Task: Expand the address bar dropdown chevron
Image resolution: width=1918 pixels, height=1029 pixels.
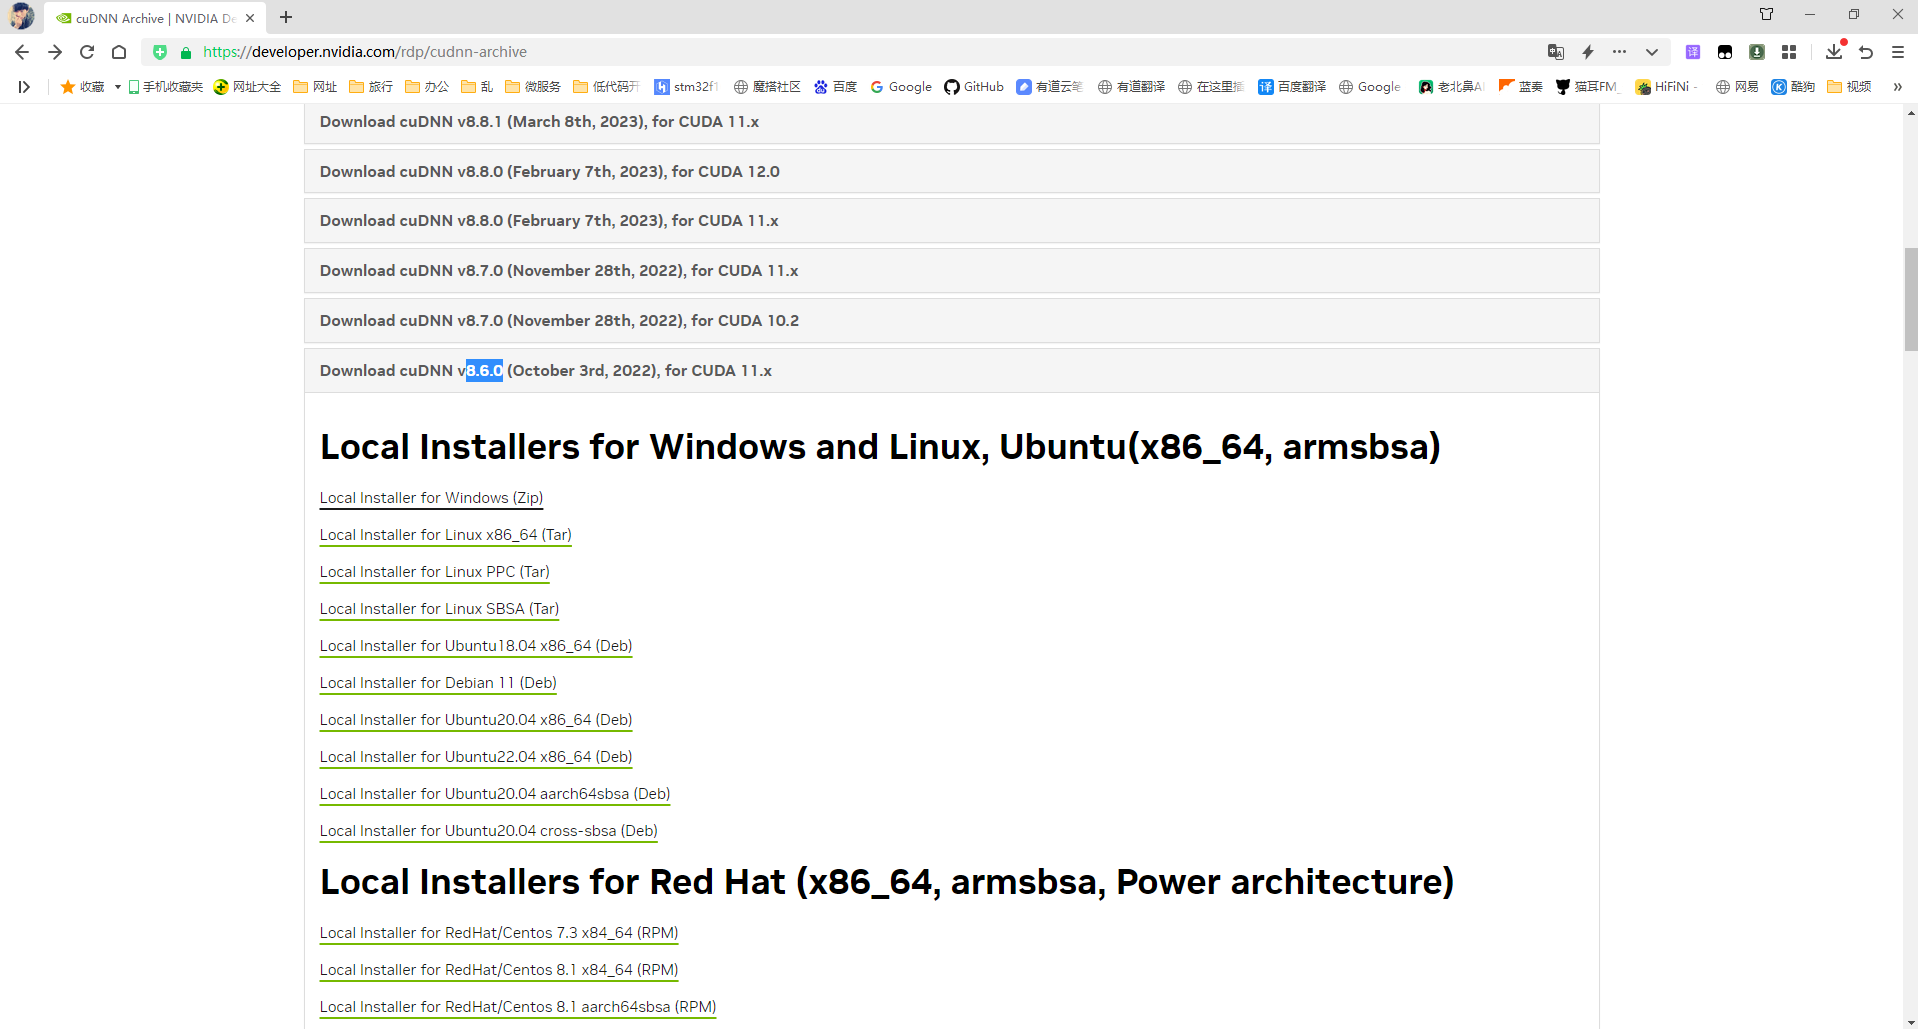Action: pyautogui.click(x=1651, y=52)
